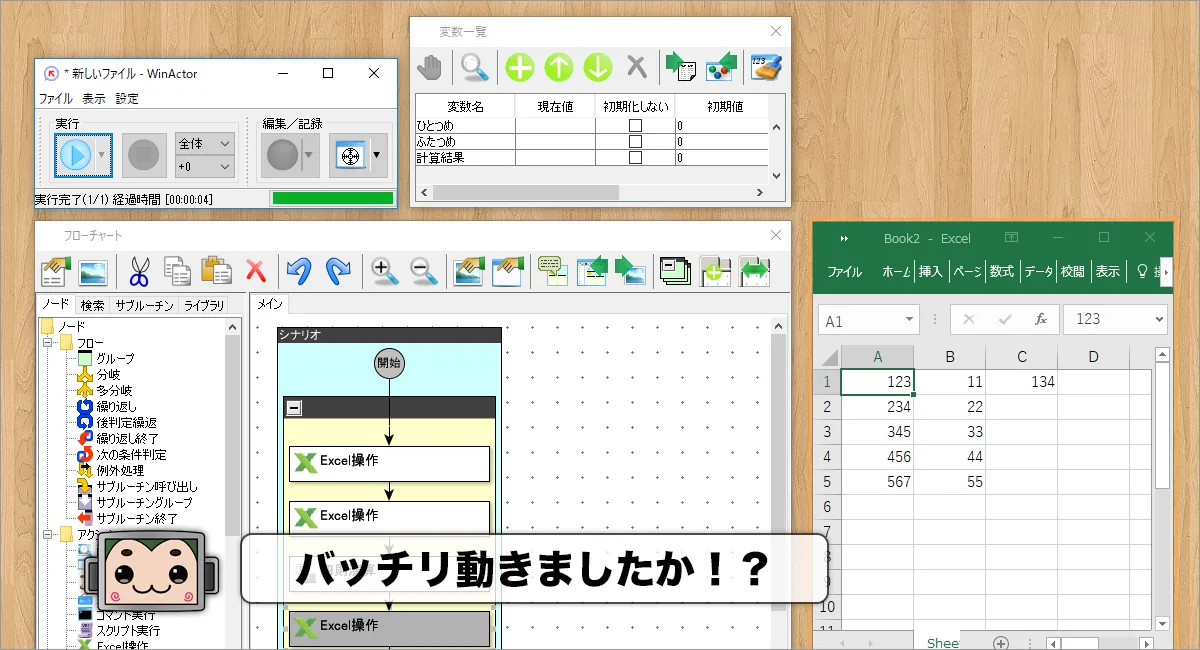Delete the node with the red X
The image size is (1200, 650).
tap(256, 271)
